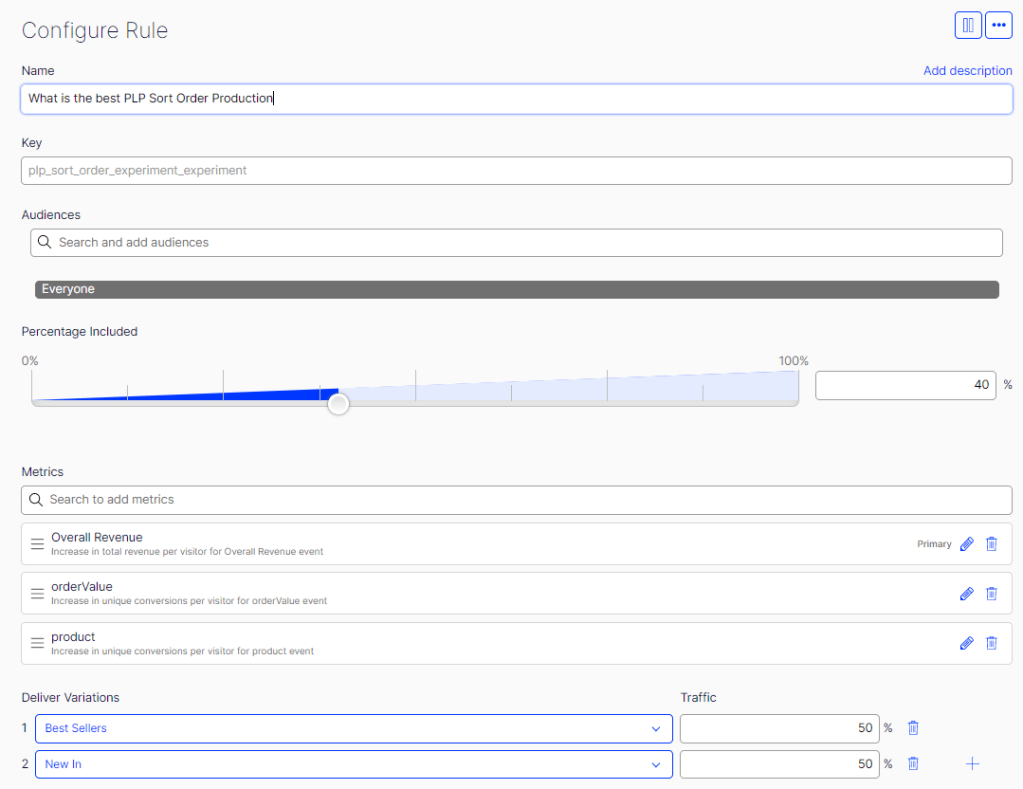1023x789 pixels.
Task: Select the Everyone audience bar
Action: click(x=516, y=289)
